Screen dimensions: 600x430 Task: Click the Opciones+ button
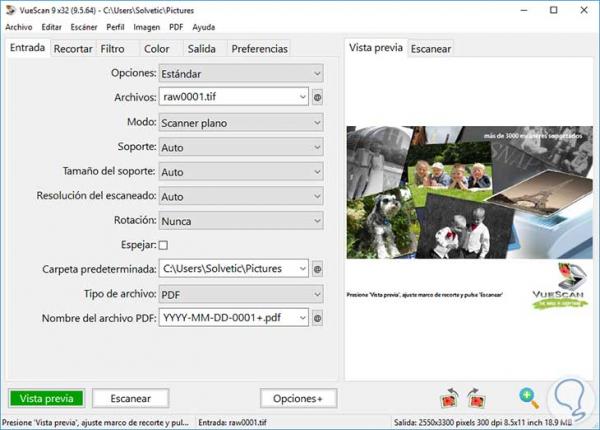click(298, 398)
